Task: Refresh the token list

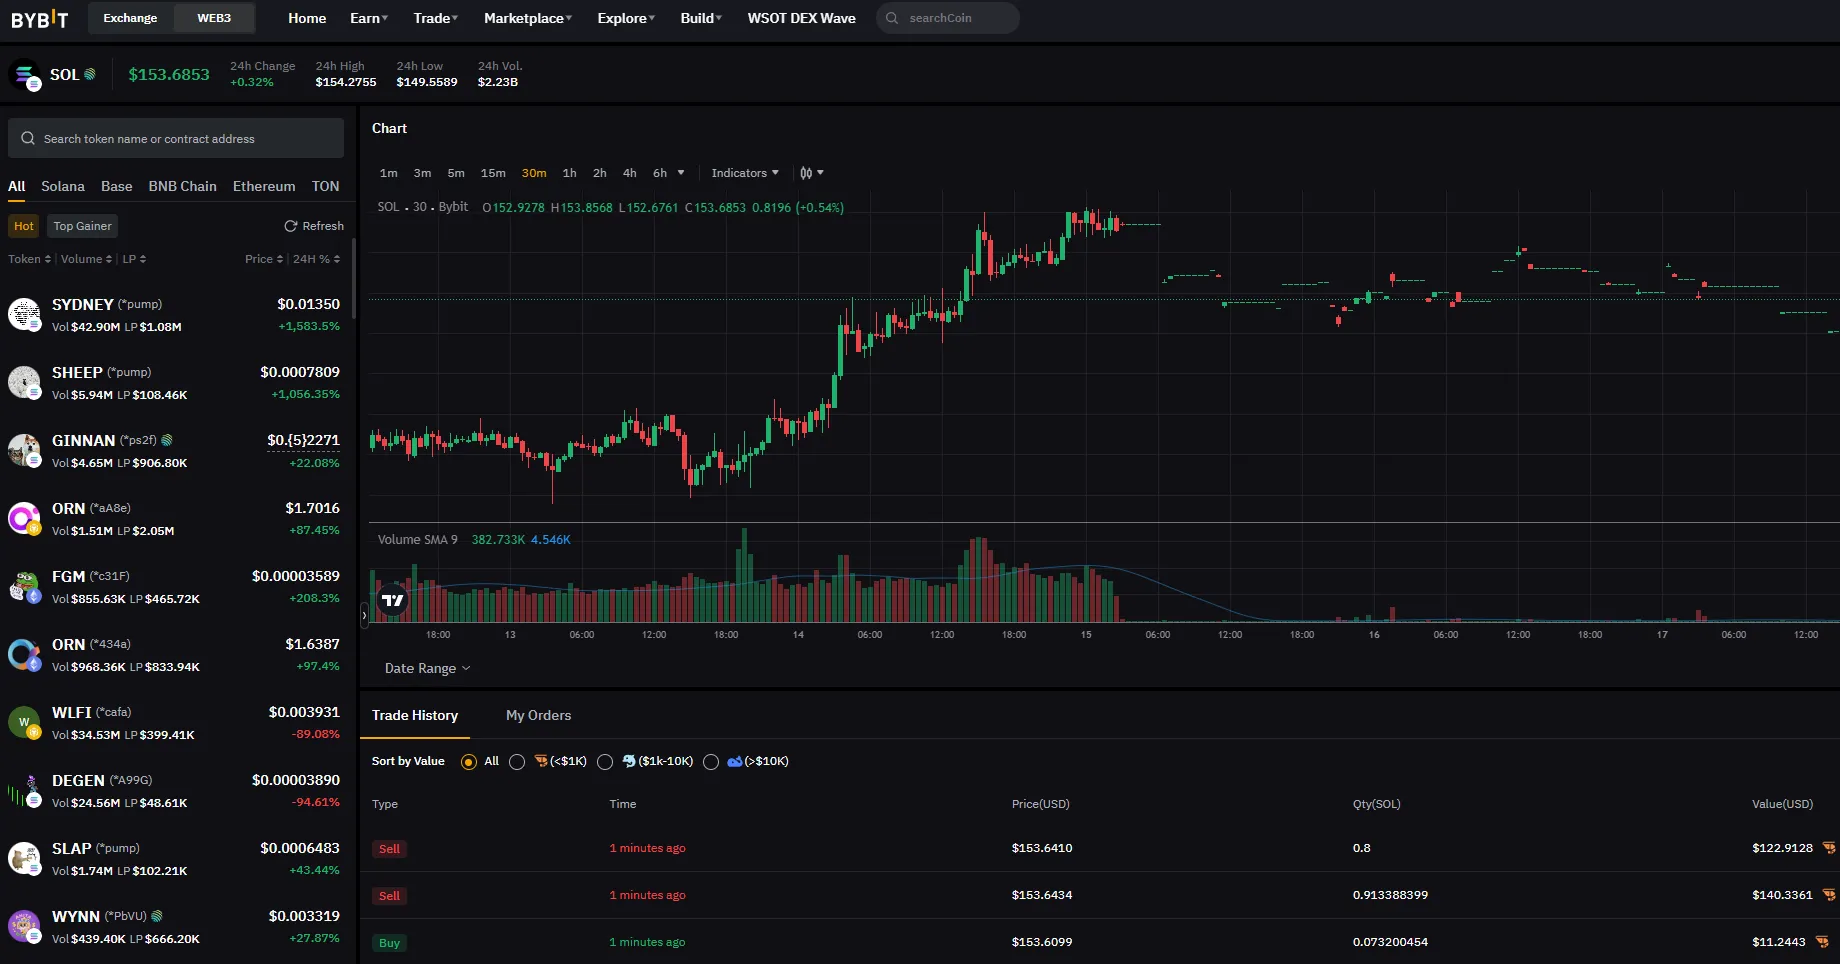Action: [x=314, y=225]
